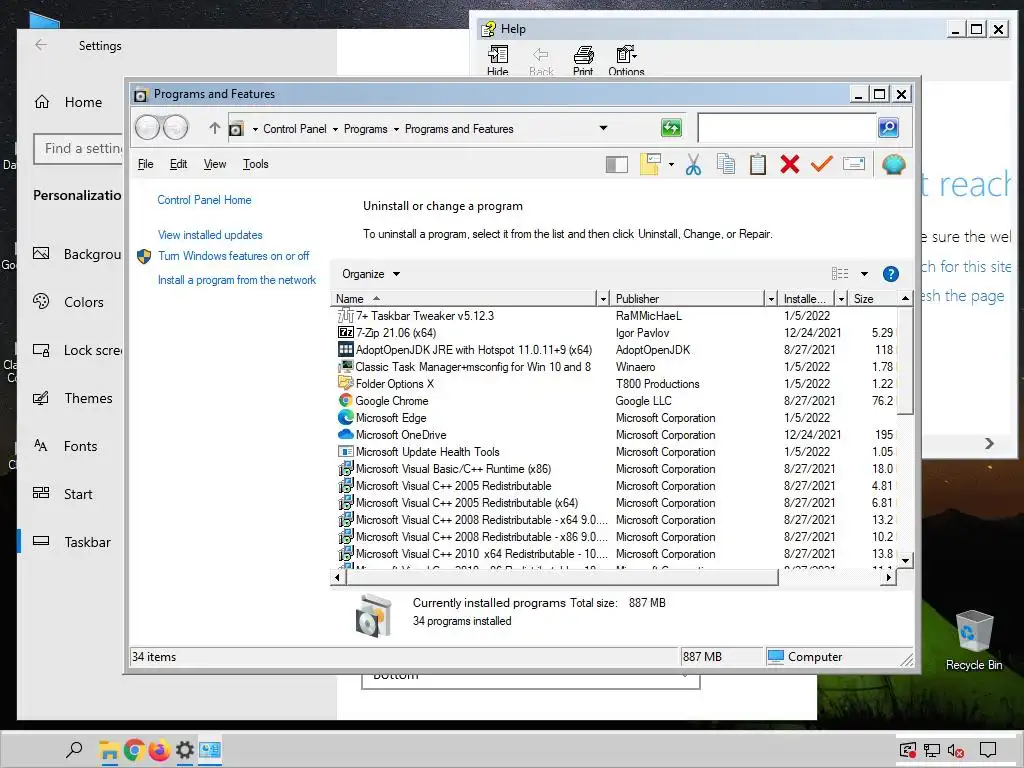Click the green refresh icon in address bar
Screen dimensions: 1024x768
(x=671, y=127)
